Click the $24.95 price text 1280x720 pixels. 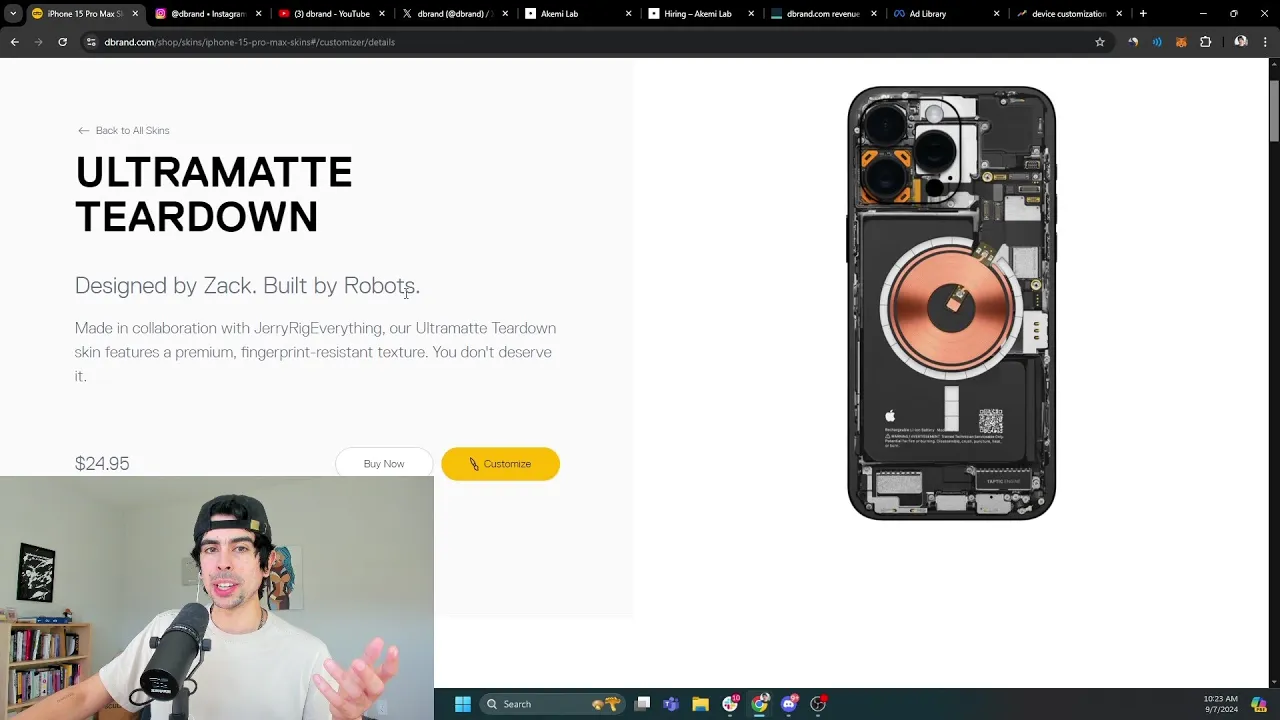[102, 463]
